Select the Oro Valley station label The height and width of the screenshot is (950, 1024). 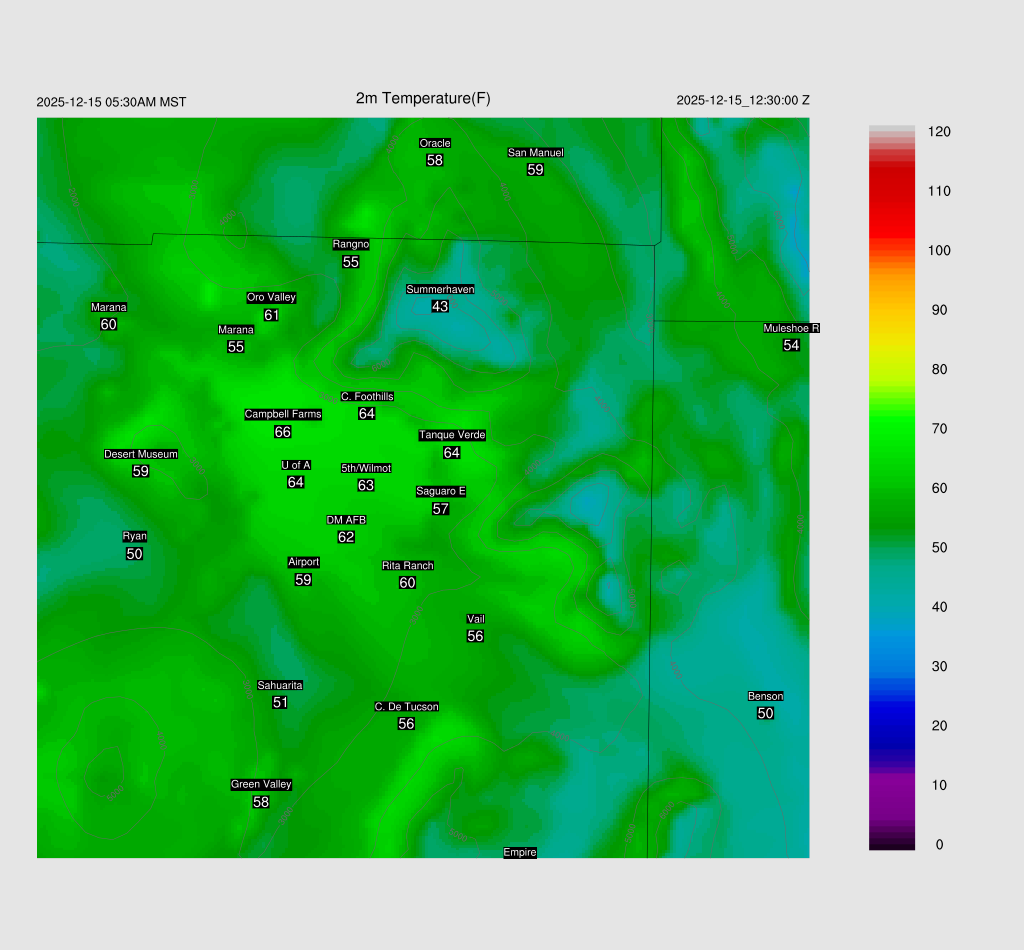pos(271,297)
